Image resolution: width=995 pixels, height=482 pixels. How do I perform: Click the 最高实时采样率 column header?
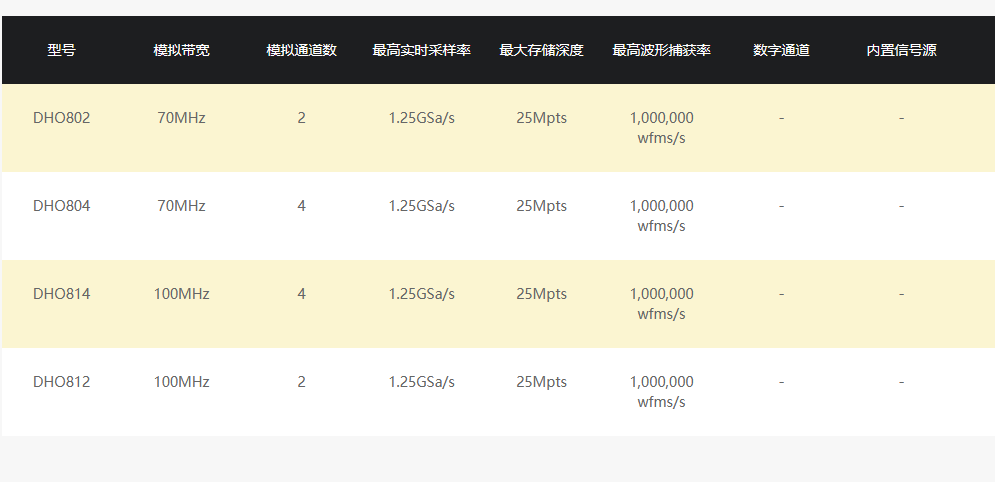[x=421, y=50]
